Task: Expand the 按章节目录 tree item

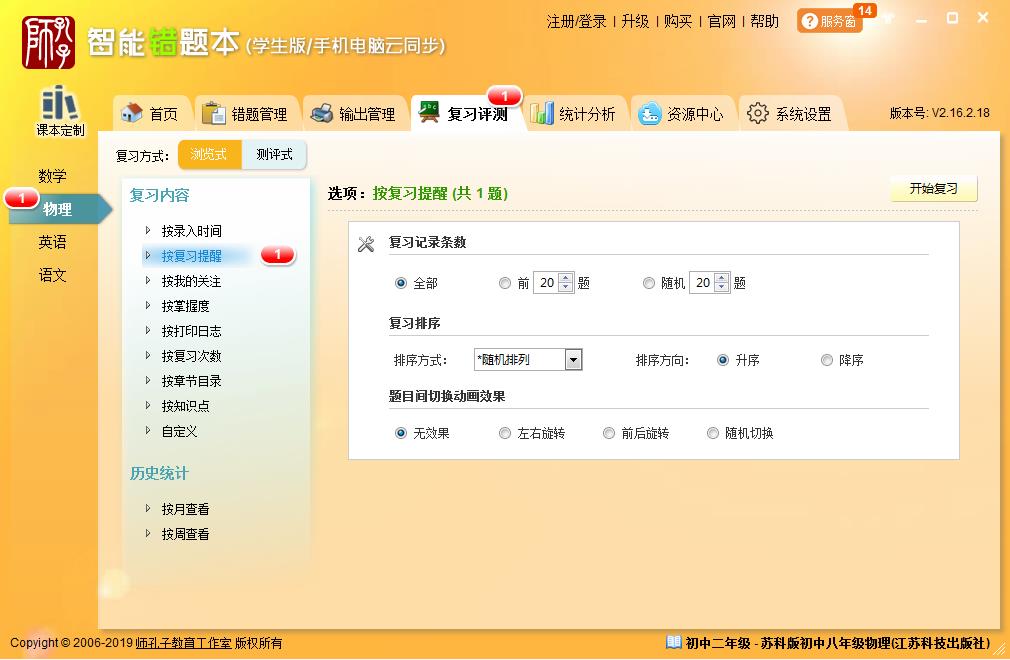Action: pos(149,381)
